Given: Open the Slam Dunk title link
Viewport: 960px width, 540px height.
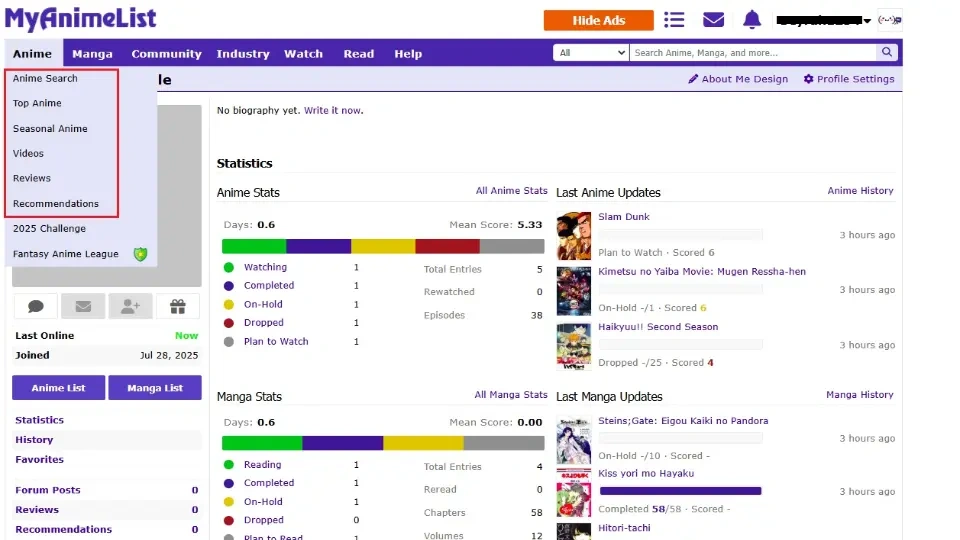Looking at the screenshot, I should [x=624, y=217].
